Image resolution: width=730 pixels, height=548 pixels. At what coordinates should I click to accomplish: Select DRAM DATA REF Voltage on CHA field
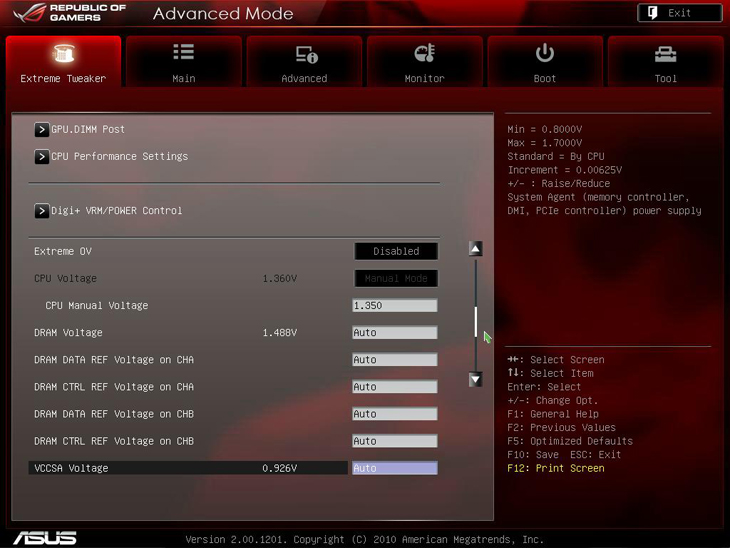tap(394, 360)
